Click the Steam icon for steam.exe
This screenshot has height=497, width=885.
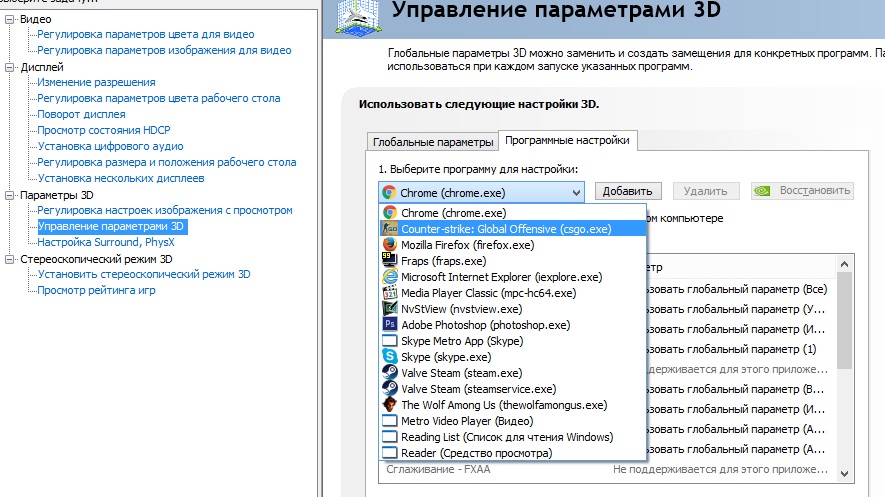[x=389, y=372]
